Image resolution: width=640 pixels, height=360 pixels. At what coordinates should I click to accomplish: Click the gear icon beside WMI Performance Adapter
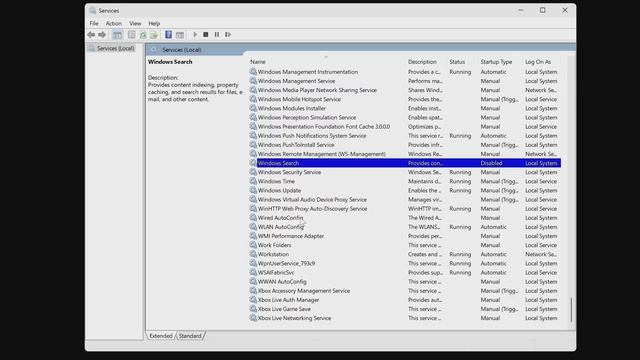point(253,236)
